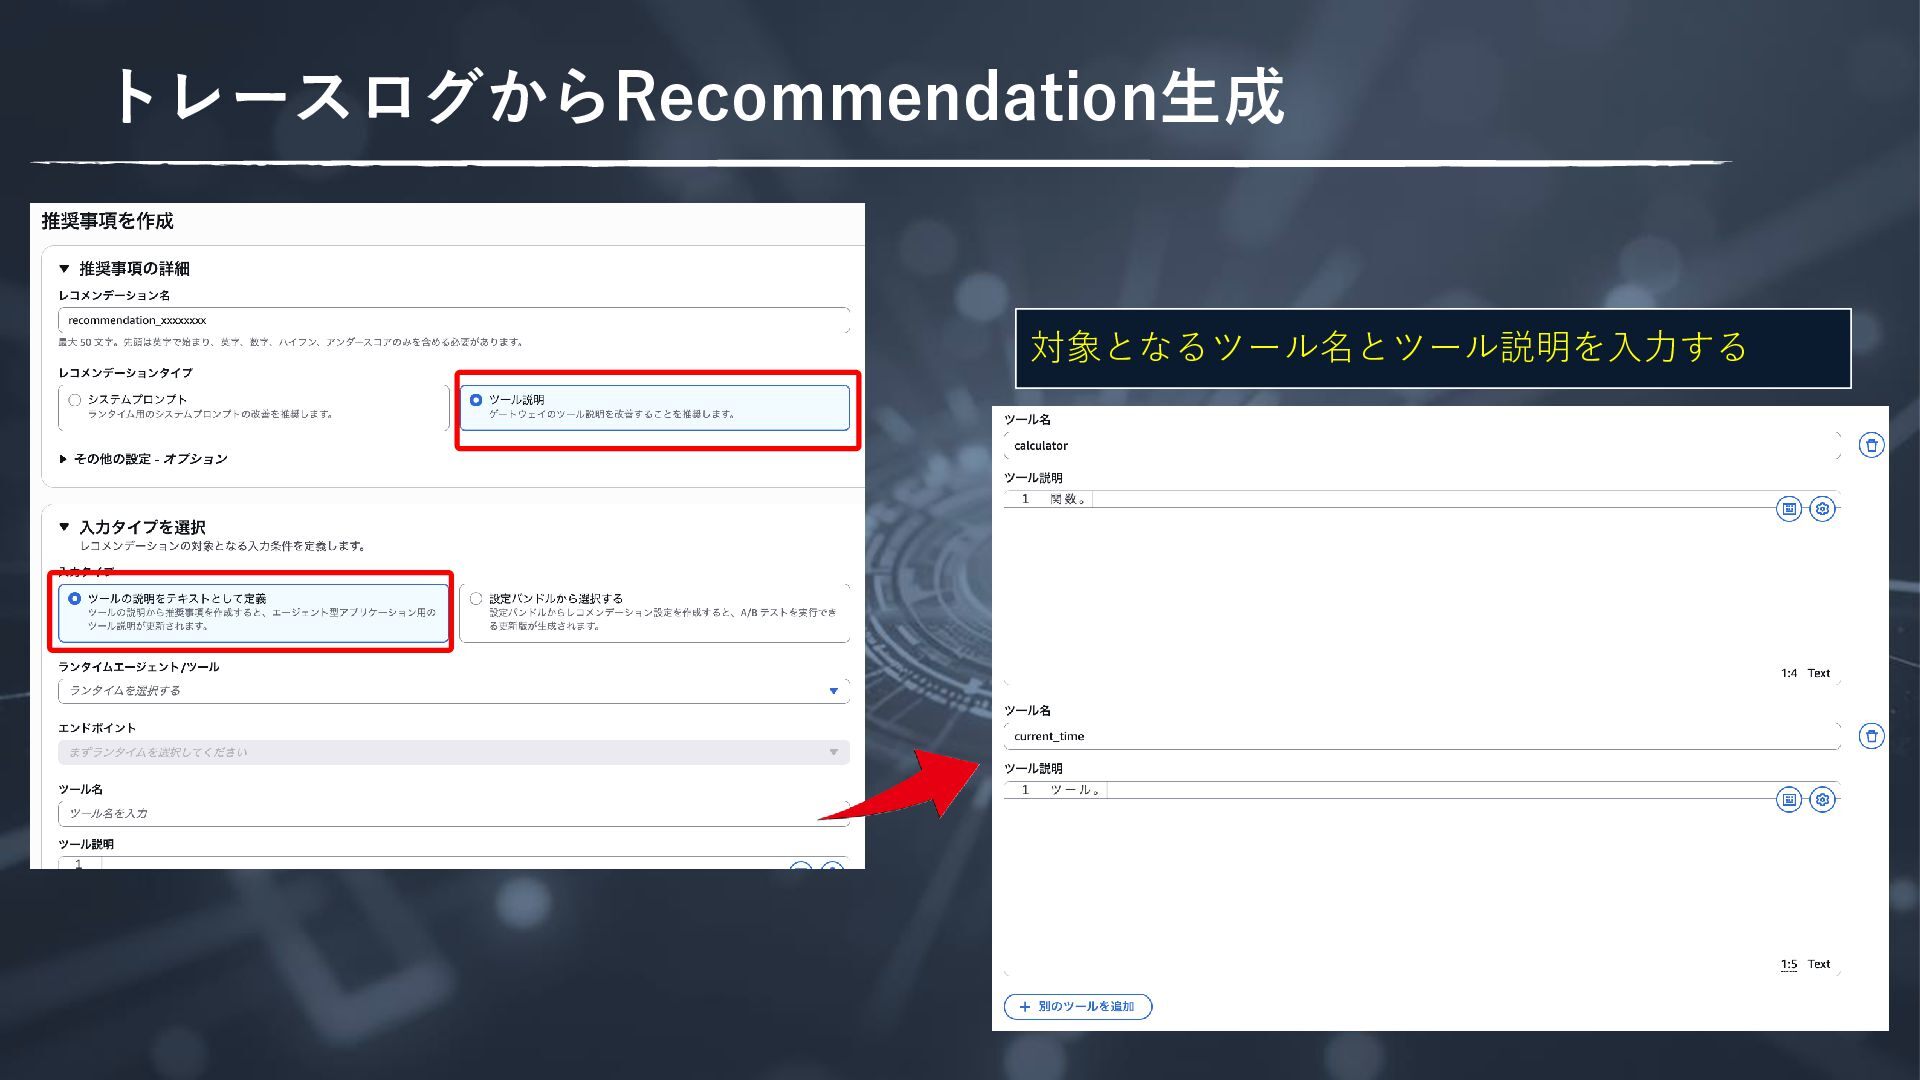Image resolution: width=1920 pixels, height=1080 pixels.
Task: Click the plus icon to add another tool
Action: point(1024,1007)
